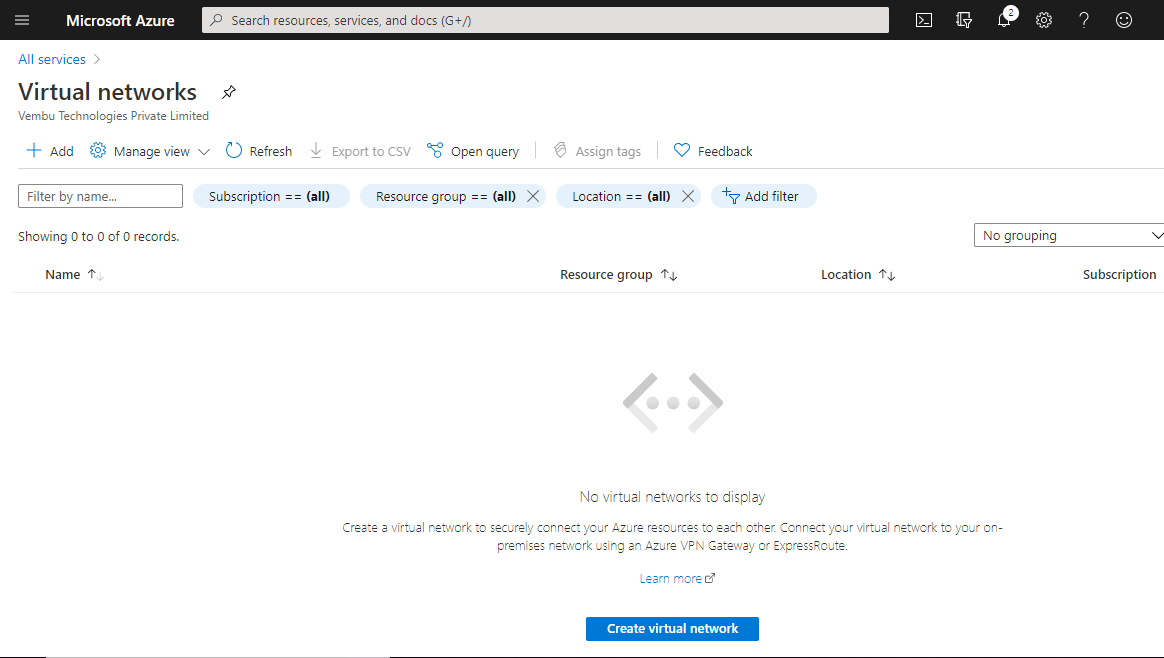Image resolution: width=1164 pixels, height=658 pixels.
Task: Go to Microsoft Azure home
Action: point(120,21)
